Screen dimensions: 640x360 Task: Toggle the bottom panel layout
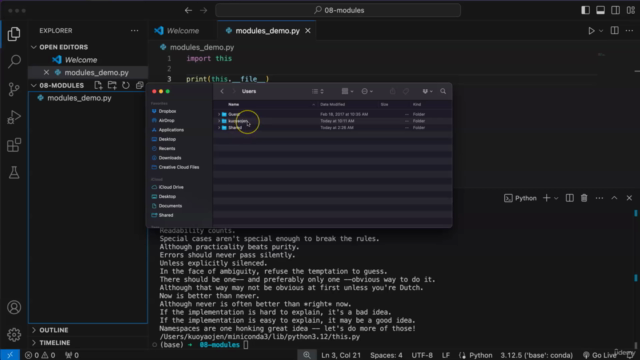point(600,10)
